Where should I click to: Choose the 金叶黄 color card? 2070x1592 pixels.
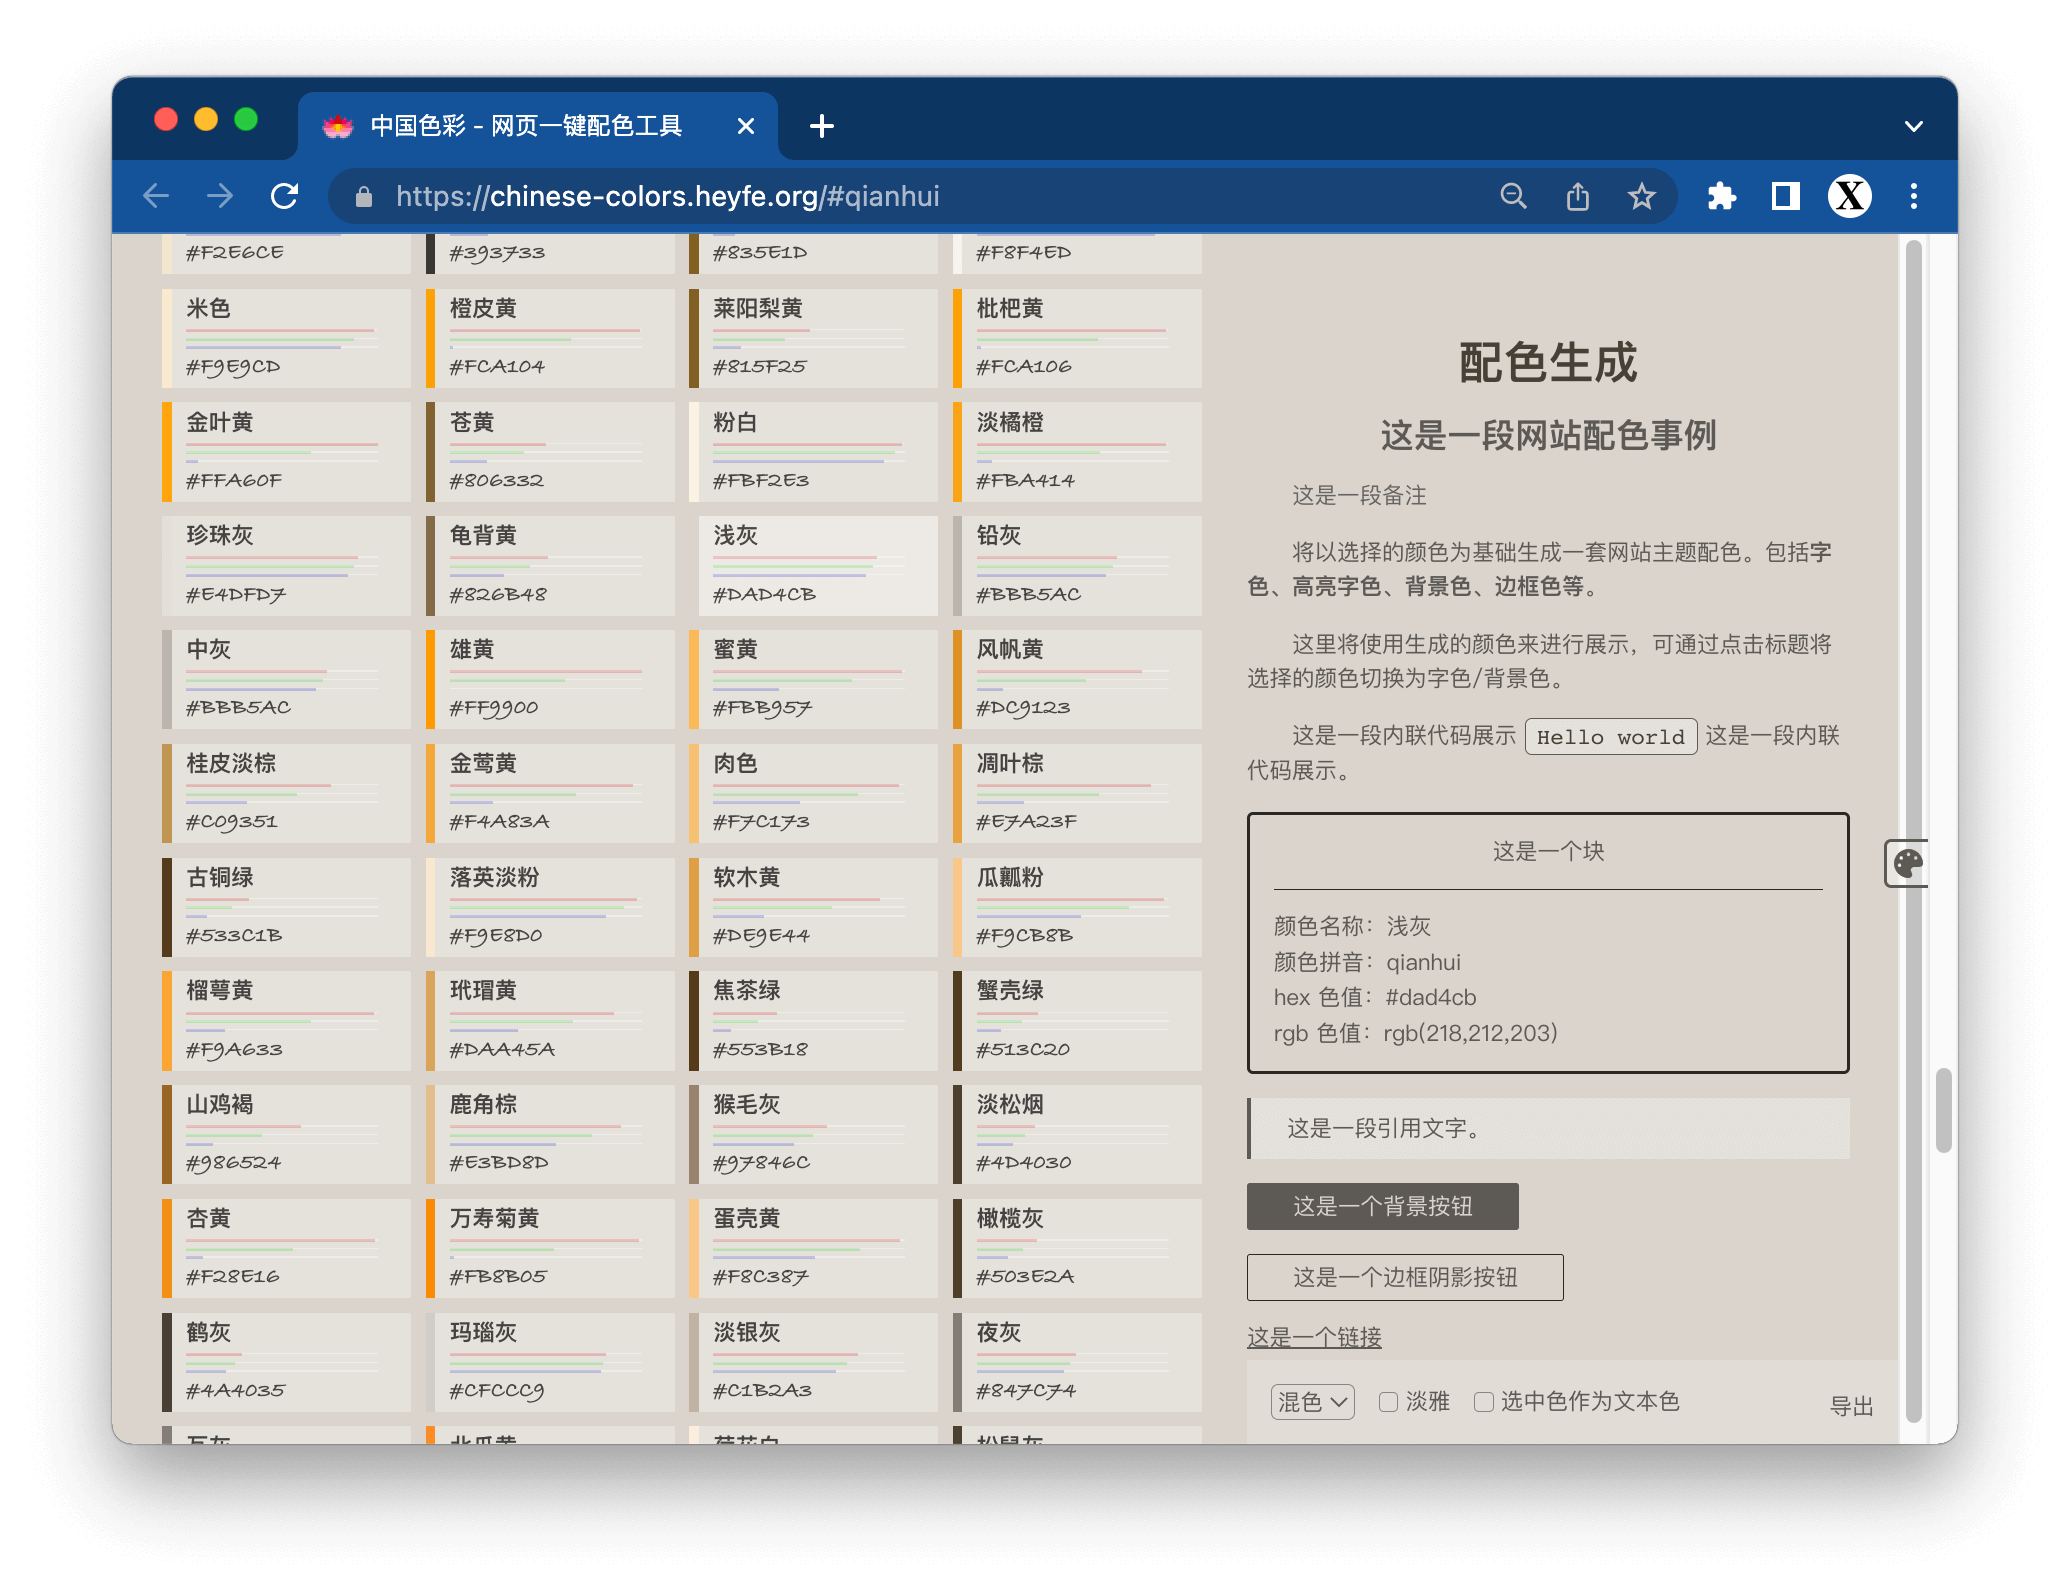286,452
